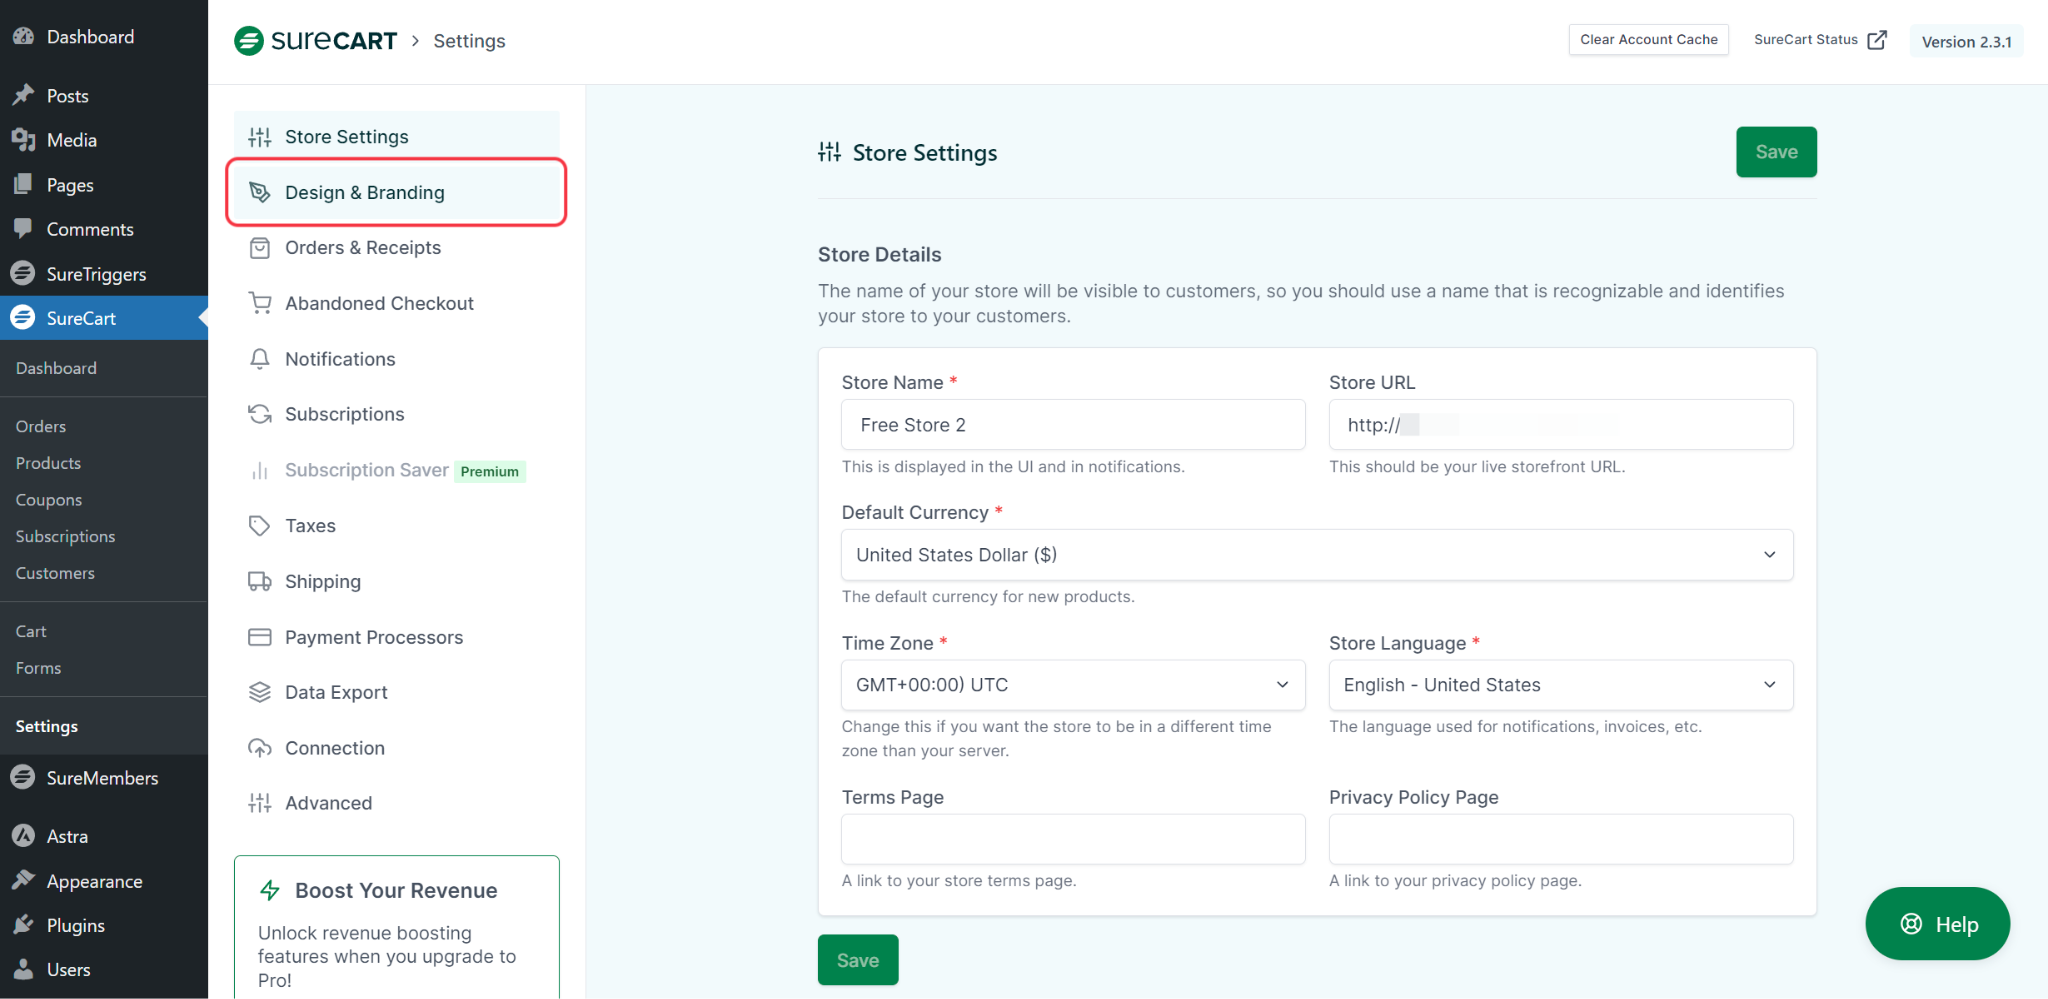The height and width of the screenshot is (999, 2048).
Task: Open Taxes settings section
Action: point(397,526)
